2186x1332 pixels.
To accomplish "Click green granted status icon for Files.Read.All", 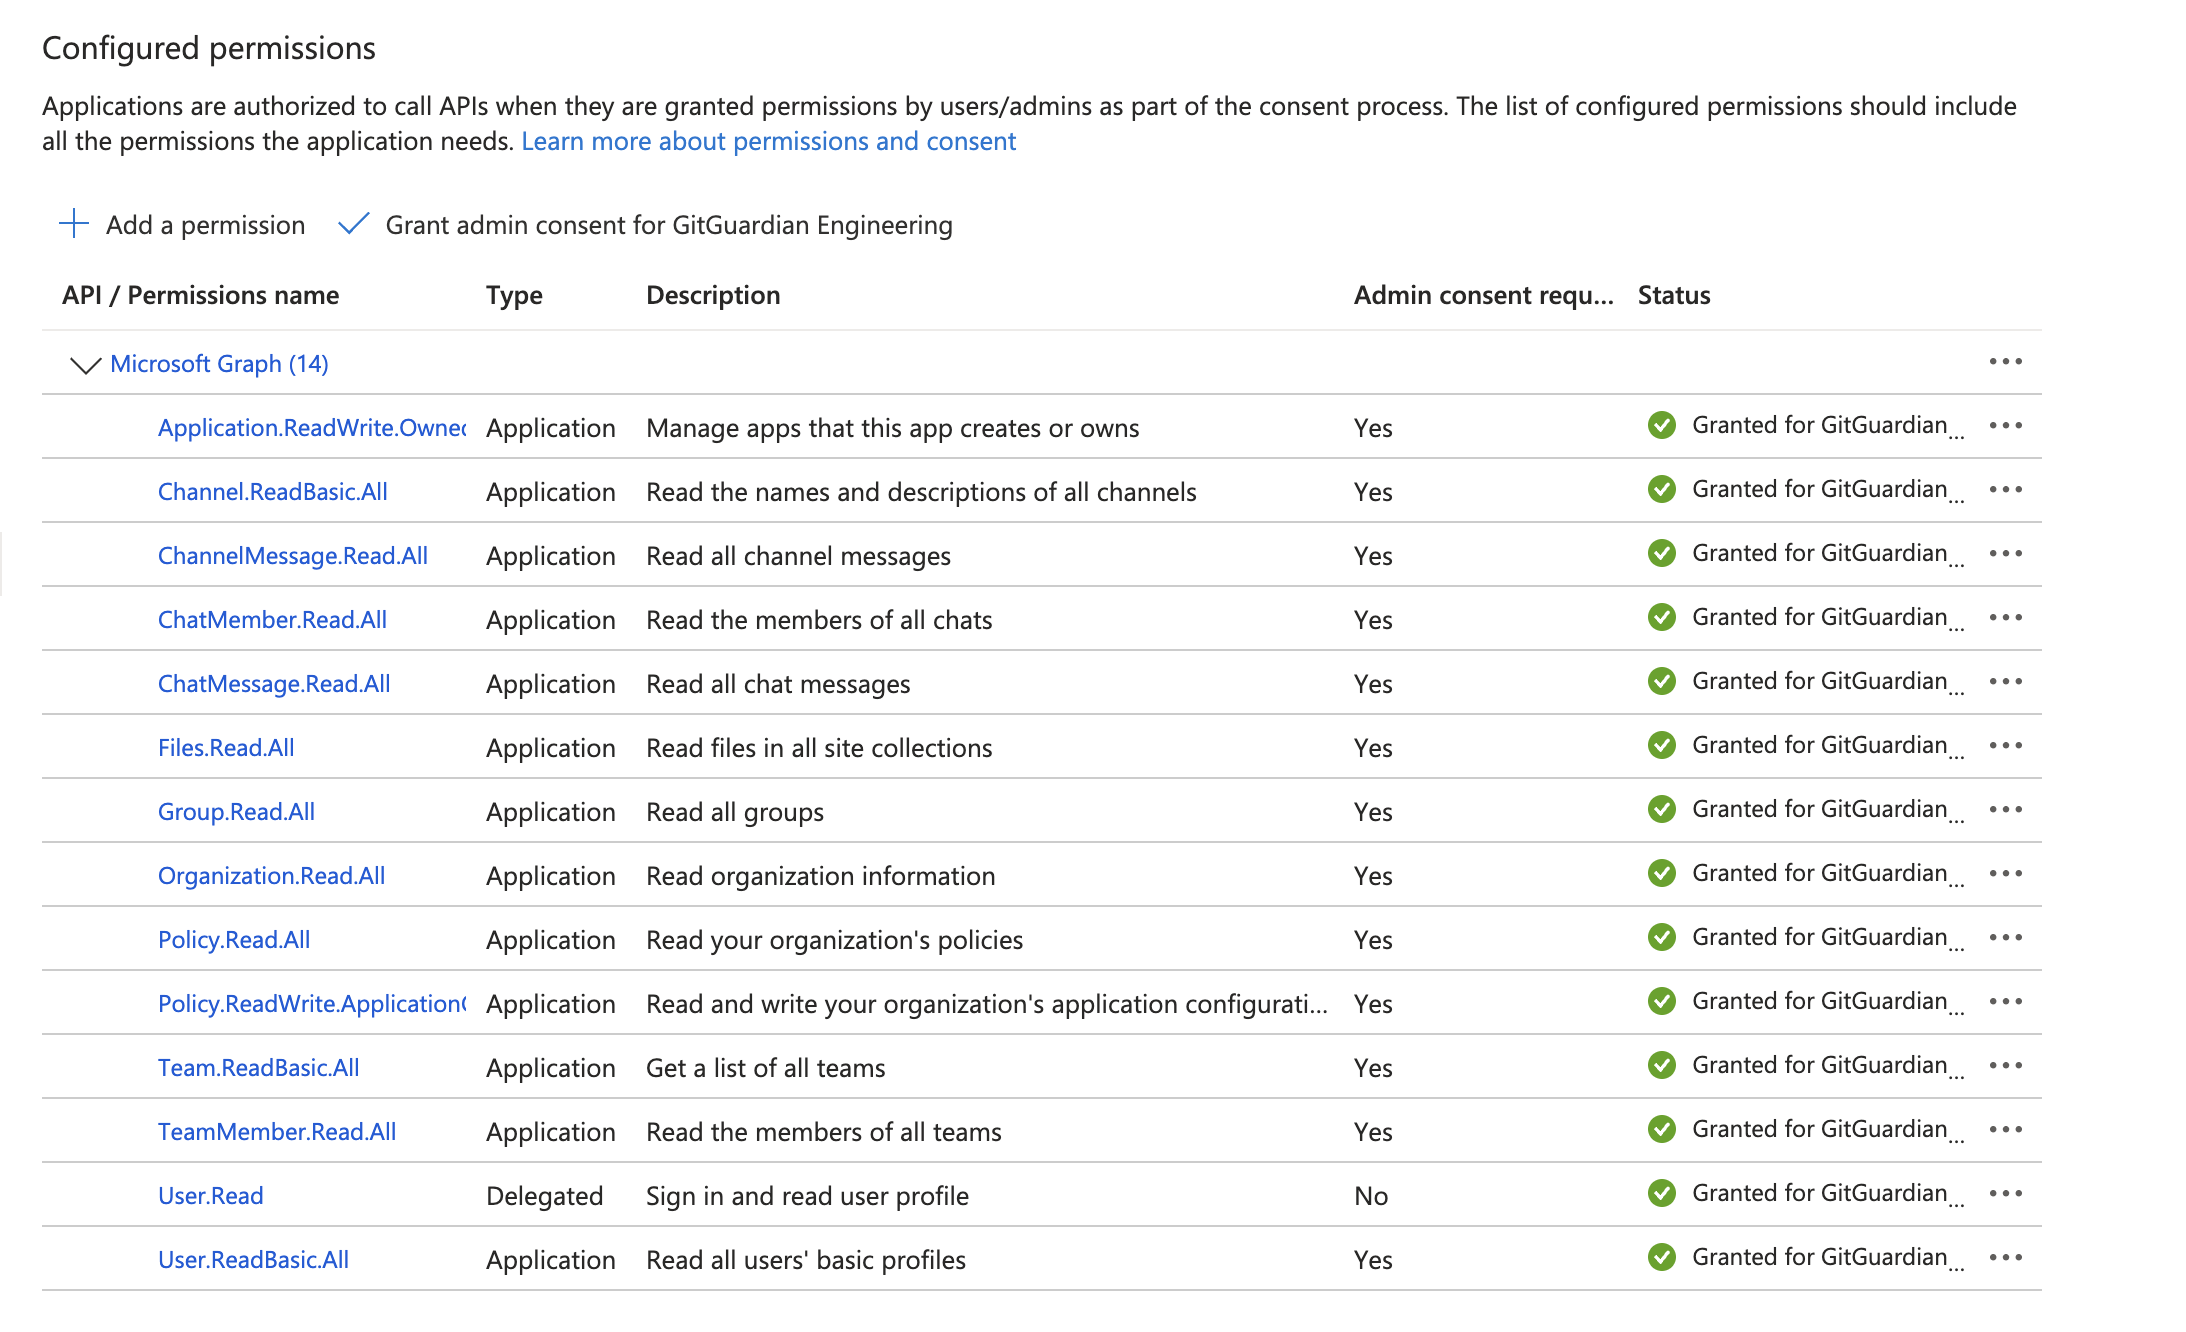I will tap(1662, 745).
